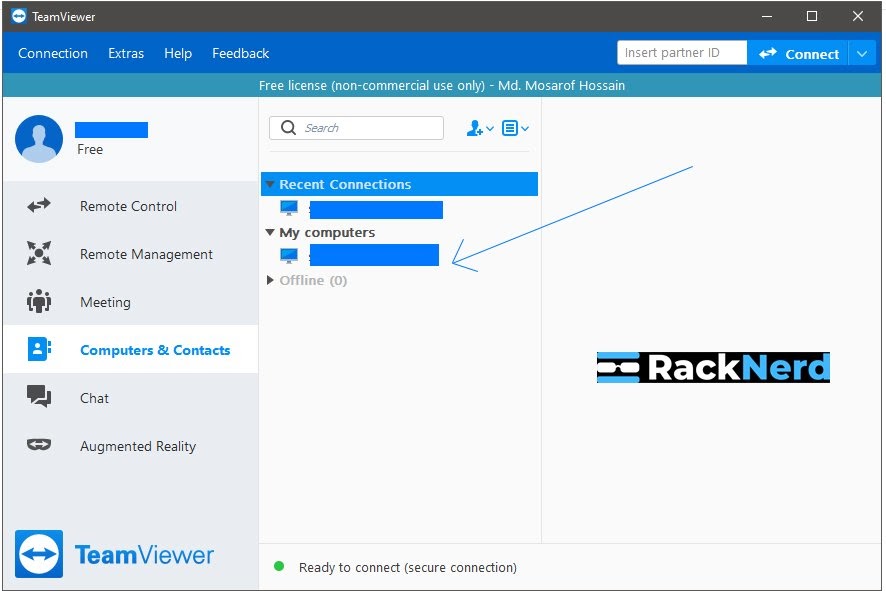The height and width of the screenshot is (591, 886).
Task: Open view options dropdown chevron
Action: (x=525, y=129)
